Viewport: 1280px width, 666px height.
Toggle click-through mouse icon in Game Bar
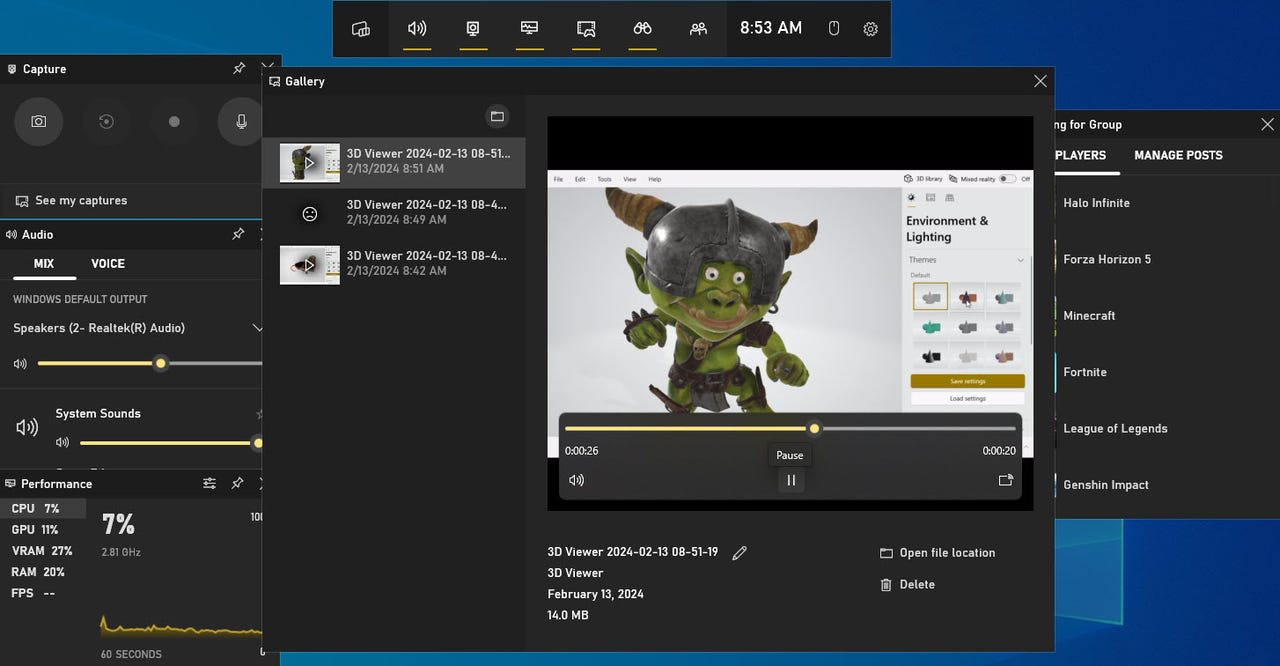[834, 29]
